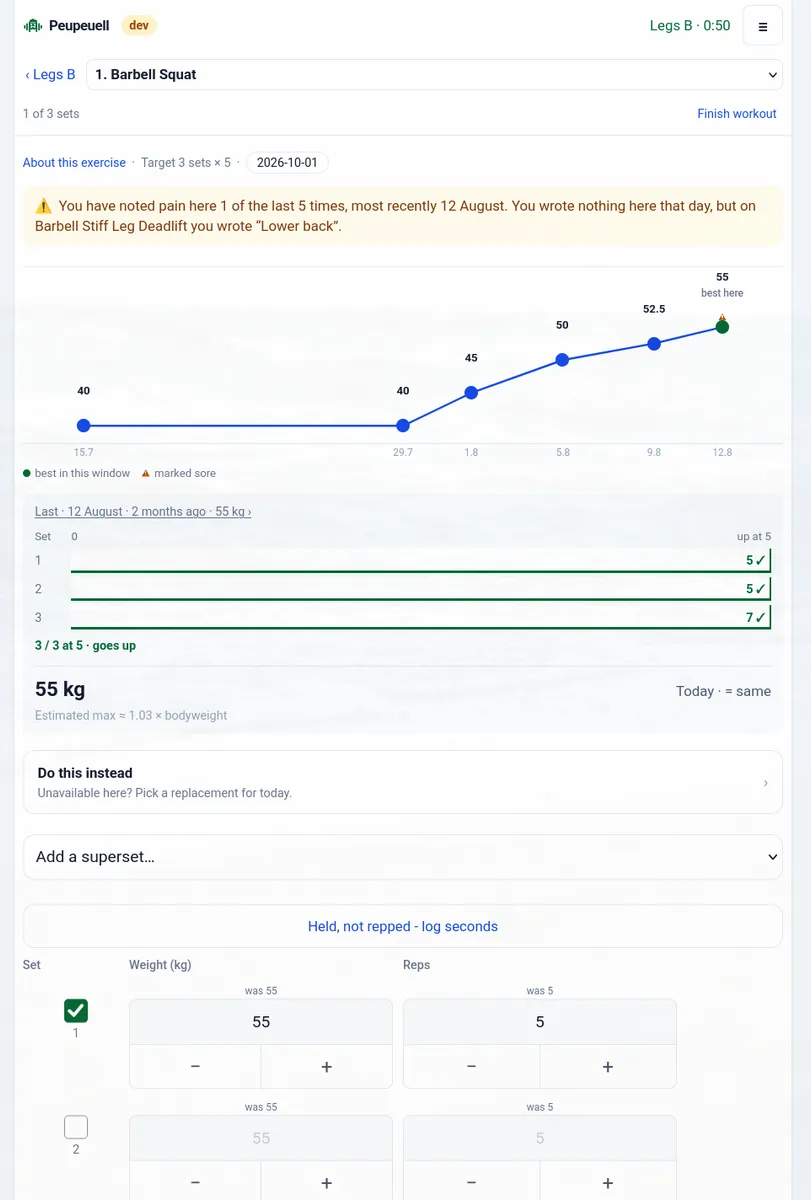Increase set 1 weight with plus button
The image size is (811, 1200).
(327, 1067)
